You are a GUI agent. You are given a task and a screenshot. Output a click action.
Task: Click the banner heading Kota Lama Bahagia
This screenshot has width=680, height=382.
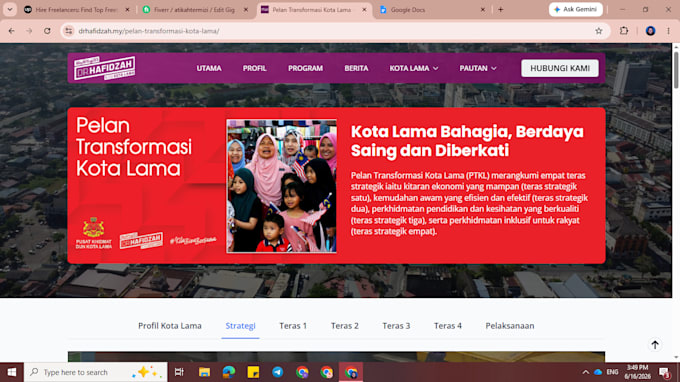(x=467, y=141)
